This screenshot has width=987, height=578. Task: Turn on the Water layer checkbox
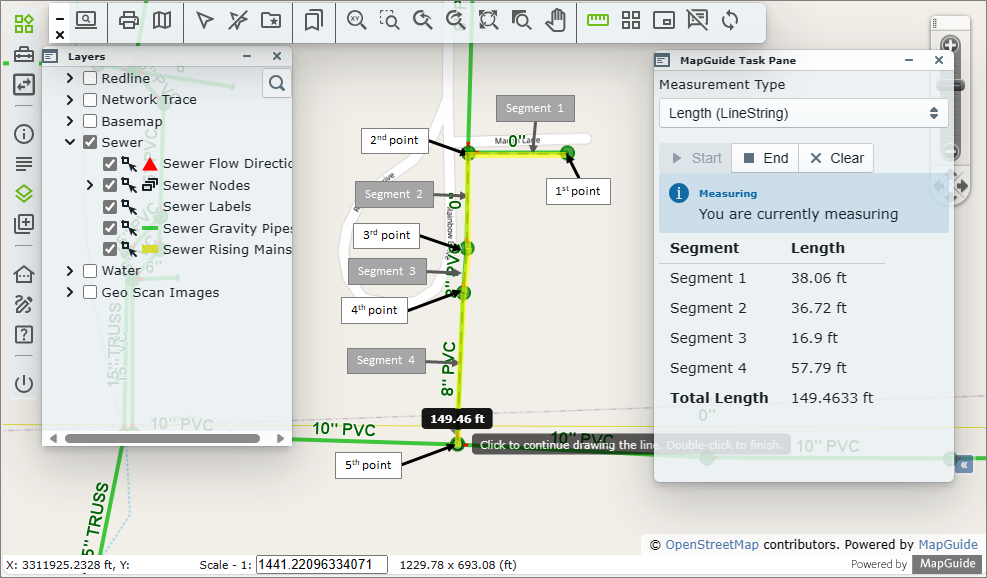90,270
